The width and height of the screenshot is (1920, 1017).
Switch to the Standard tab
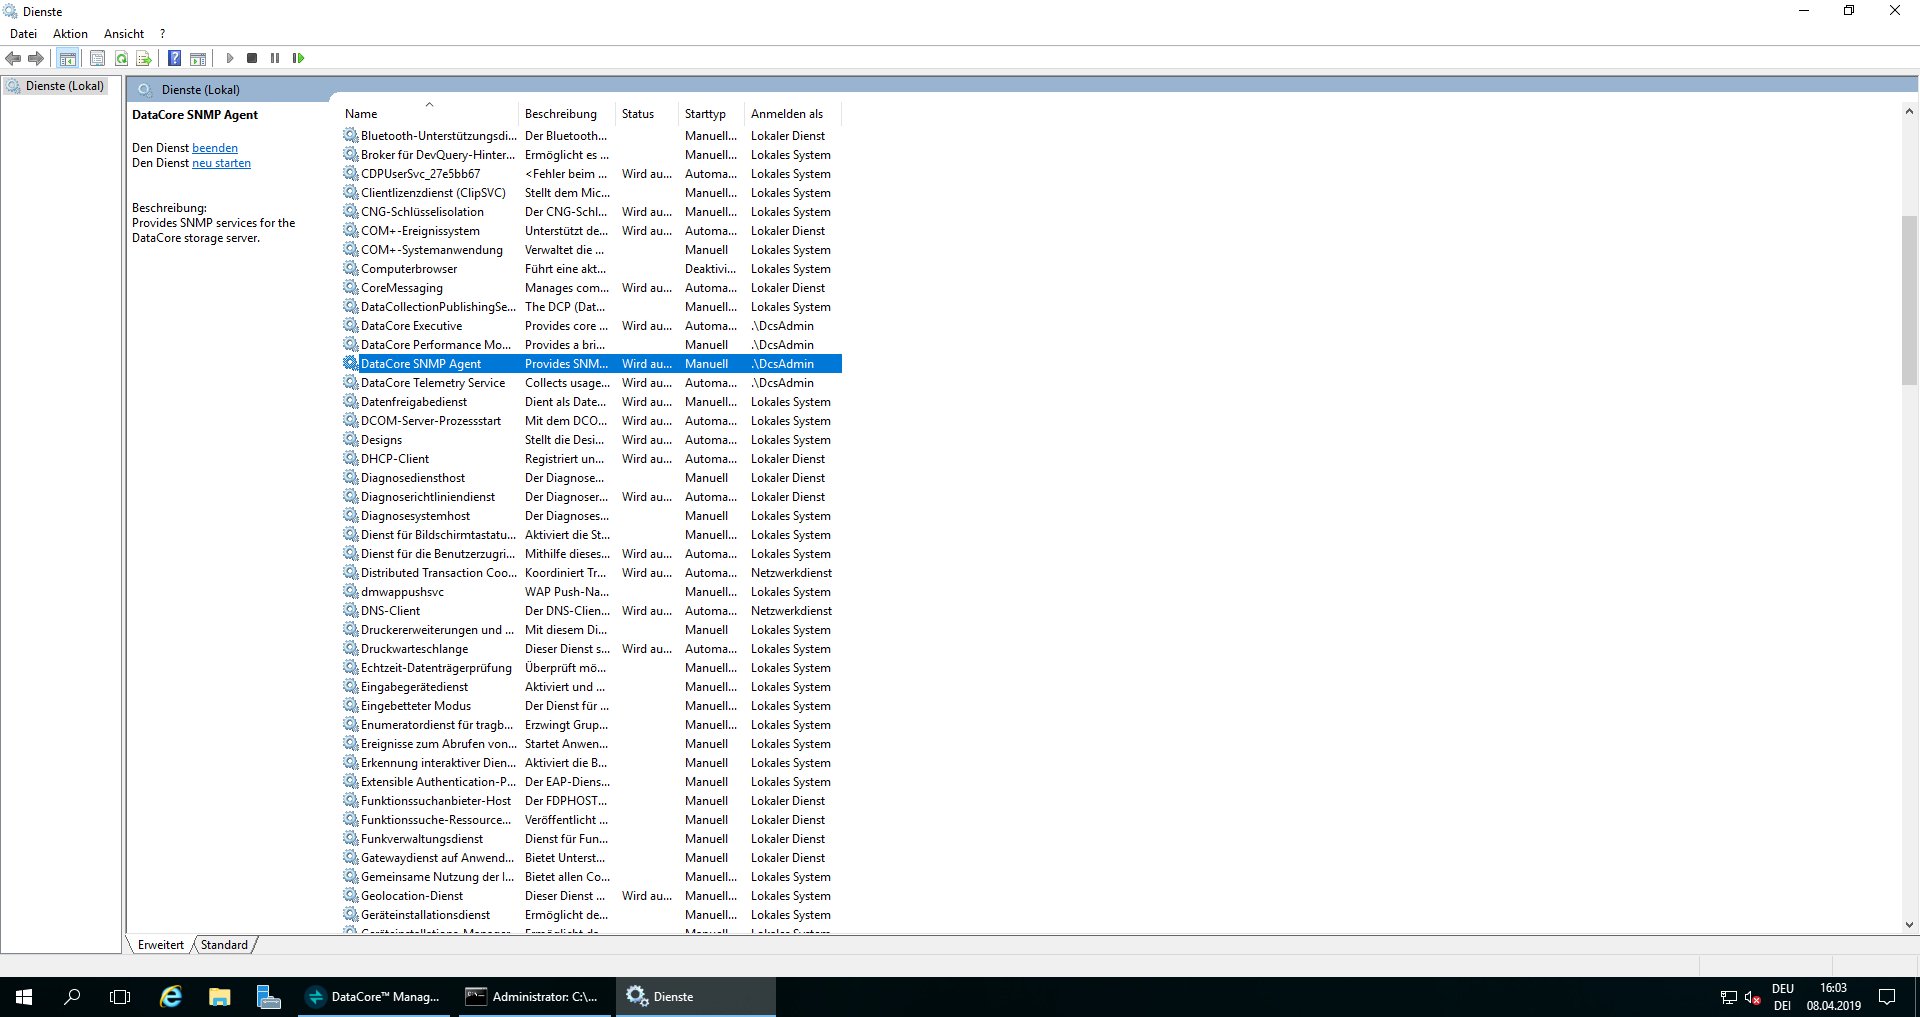(x=224, y=945)
